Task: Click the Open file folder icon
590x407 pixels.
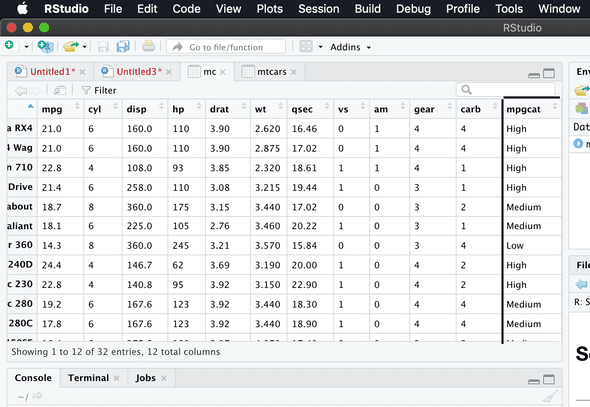Action: (x=70, y=46)
